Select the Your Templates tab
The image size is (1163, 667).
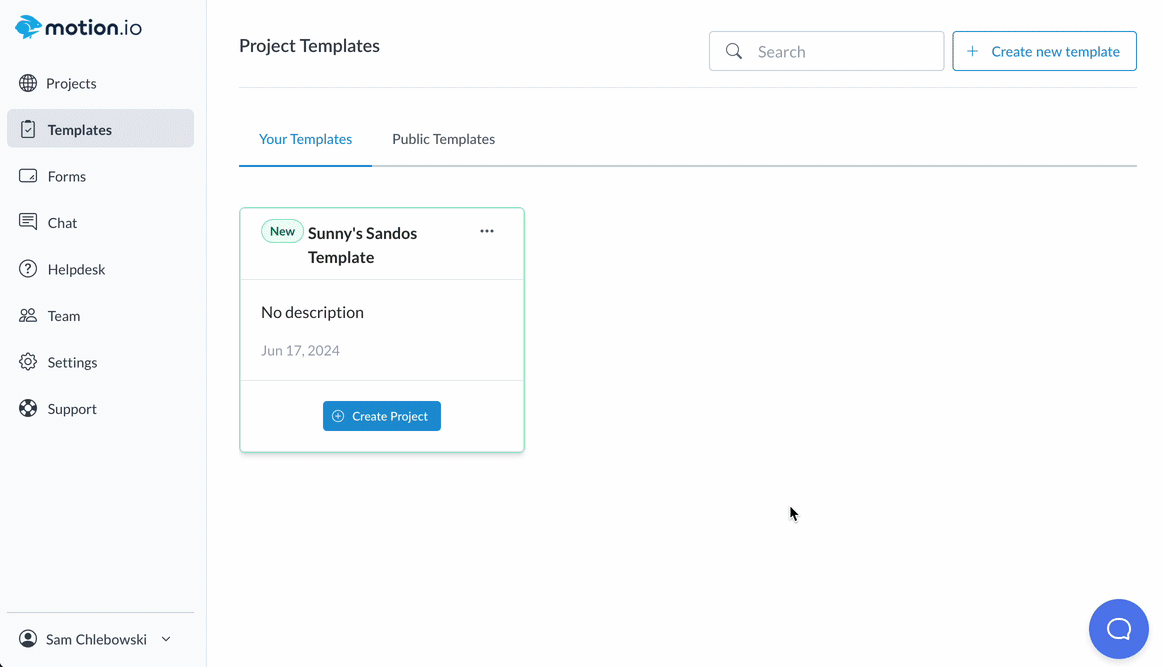305,139
